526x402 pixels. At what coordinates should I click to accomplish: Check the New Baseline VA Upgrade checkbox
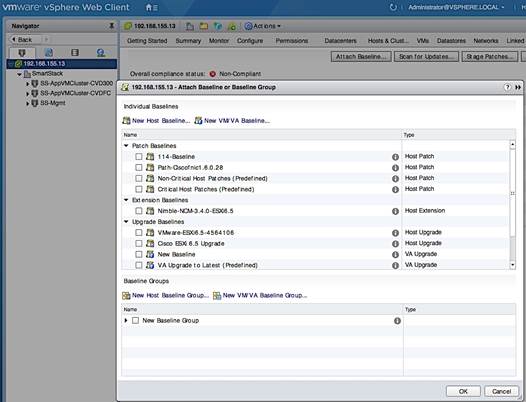(139, 255)
